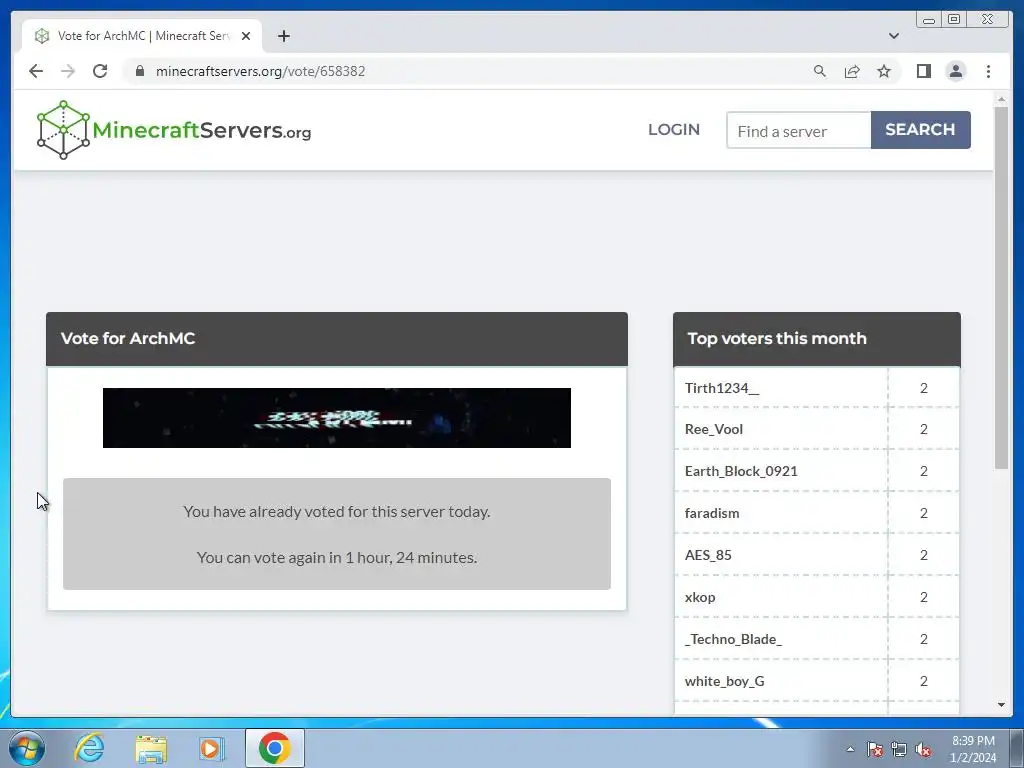
Task: Open the taskbar clock and date
Action: [x=973, y=749]
